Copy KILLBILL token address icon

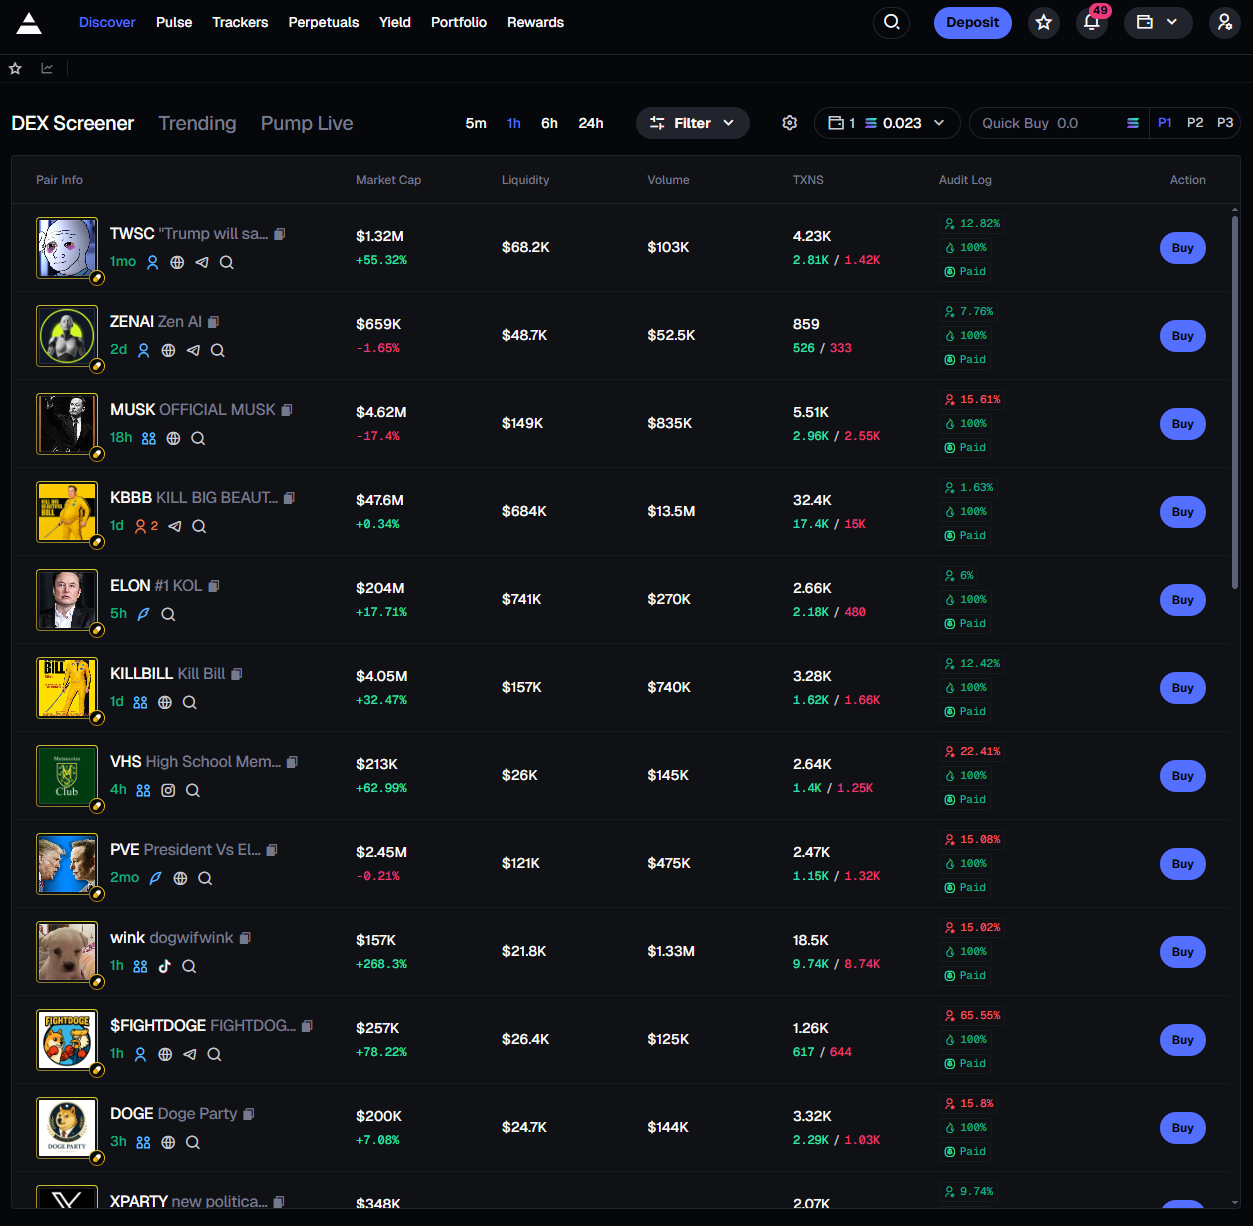[237, 674]
